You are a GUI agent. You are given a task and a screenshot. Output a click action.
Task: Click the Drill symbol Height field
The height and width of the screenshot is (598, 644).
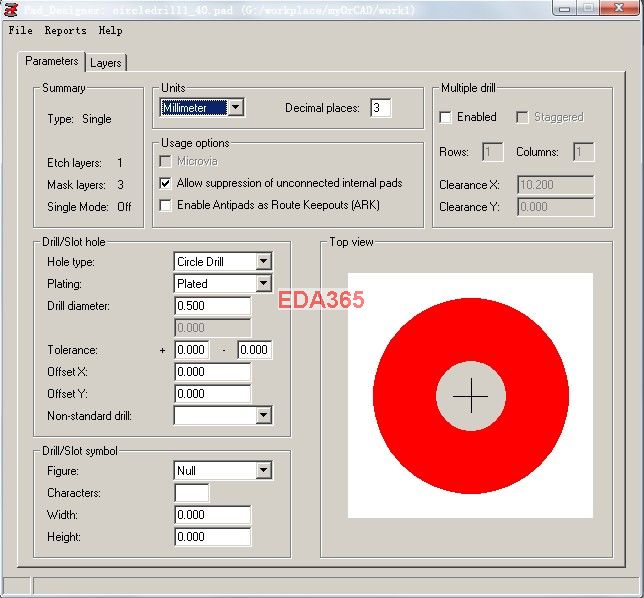[x=212, y=537]
